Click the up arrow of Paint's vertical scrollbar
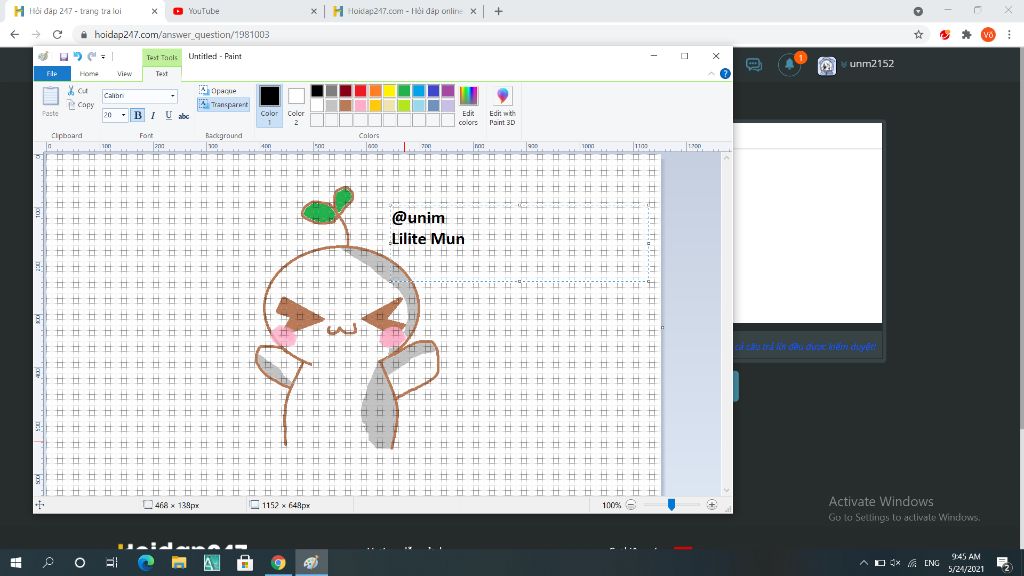 click(x=726, y=157)
